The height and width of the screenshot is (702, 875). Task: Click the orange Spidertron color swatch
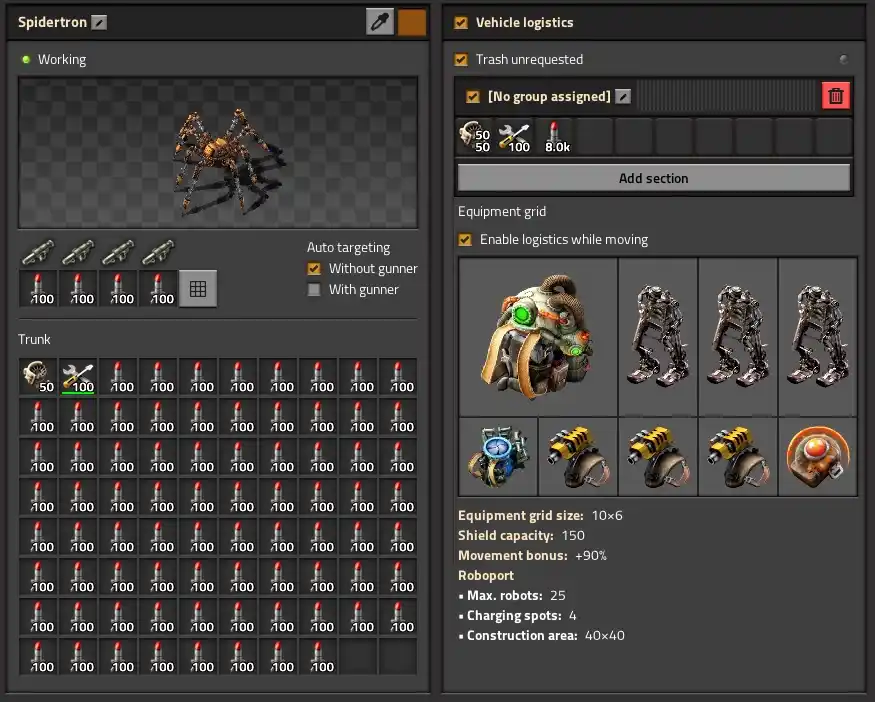[412, 22]
